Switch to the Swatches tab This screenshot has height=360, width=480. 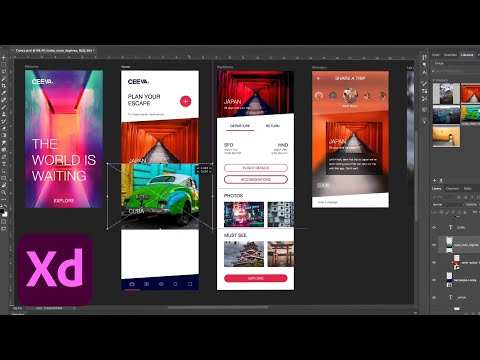pyautogui.click(x=450, y=55)
